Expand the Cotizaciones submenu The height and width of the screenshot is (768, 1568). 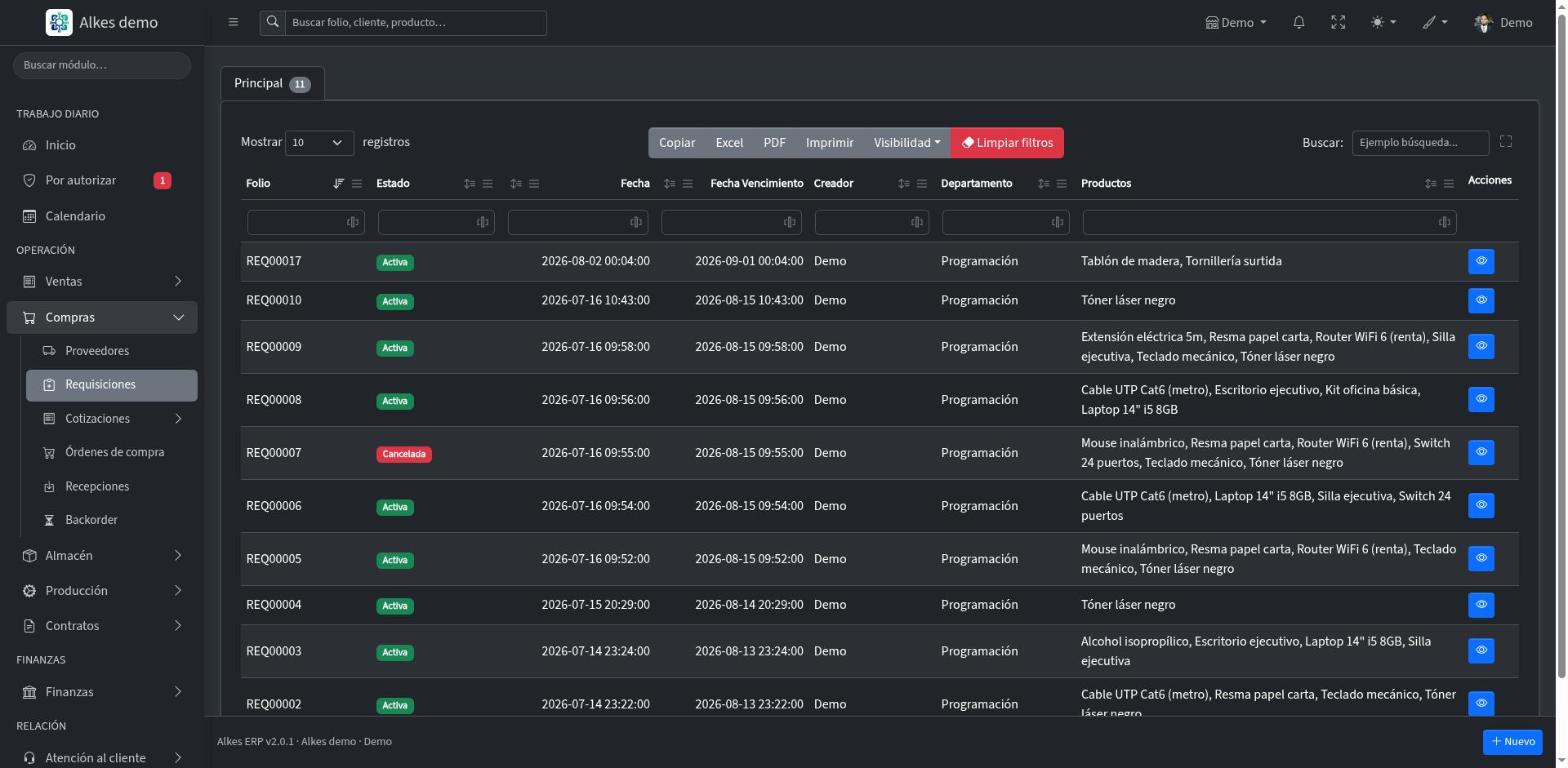pos(112,419)
